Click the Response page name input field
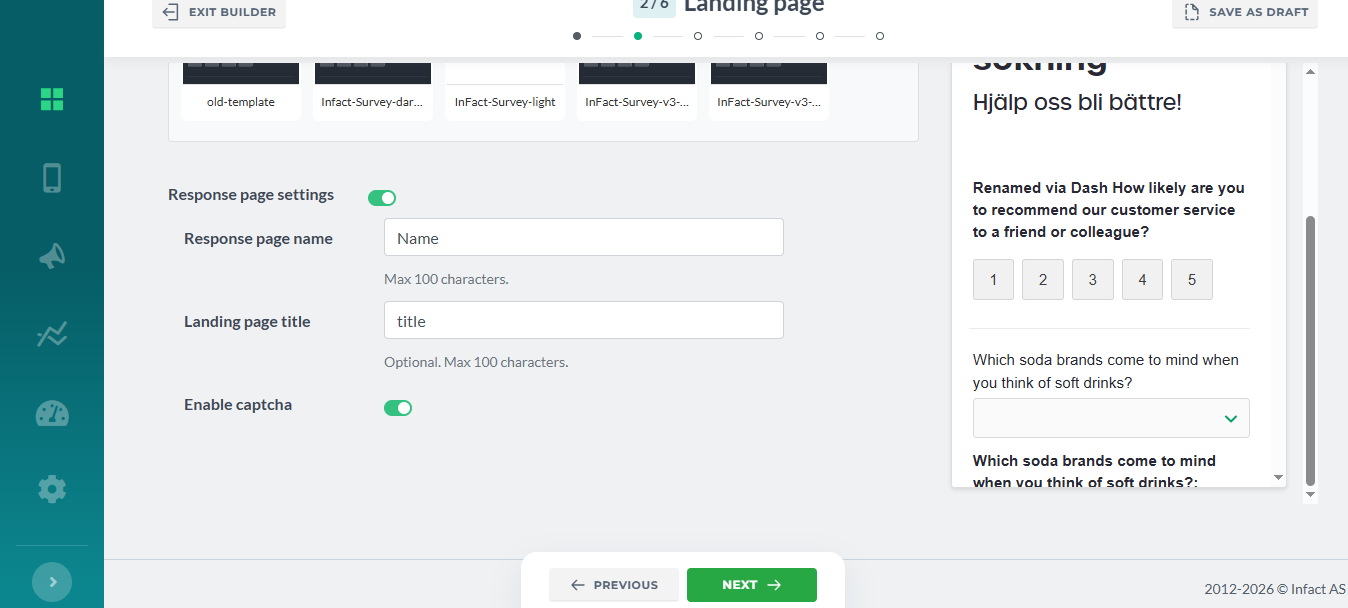 coord(584,238)
